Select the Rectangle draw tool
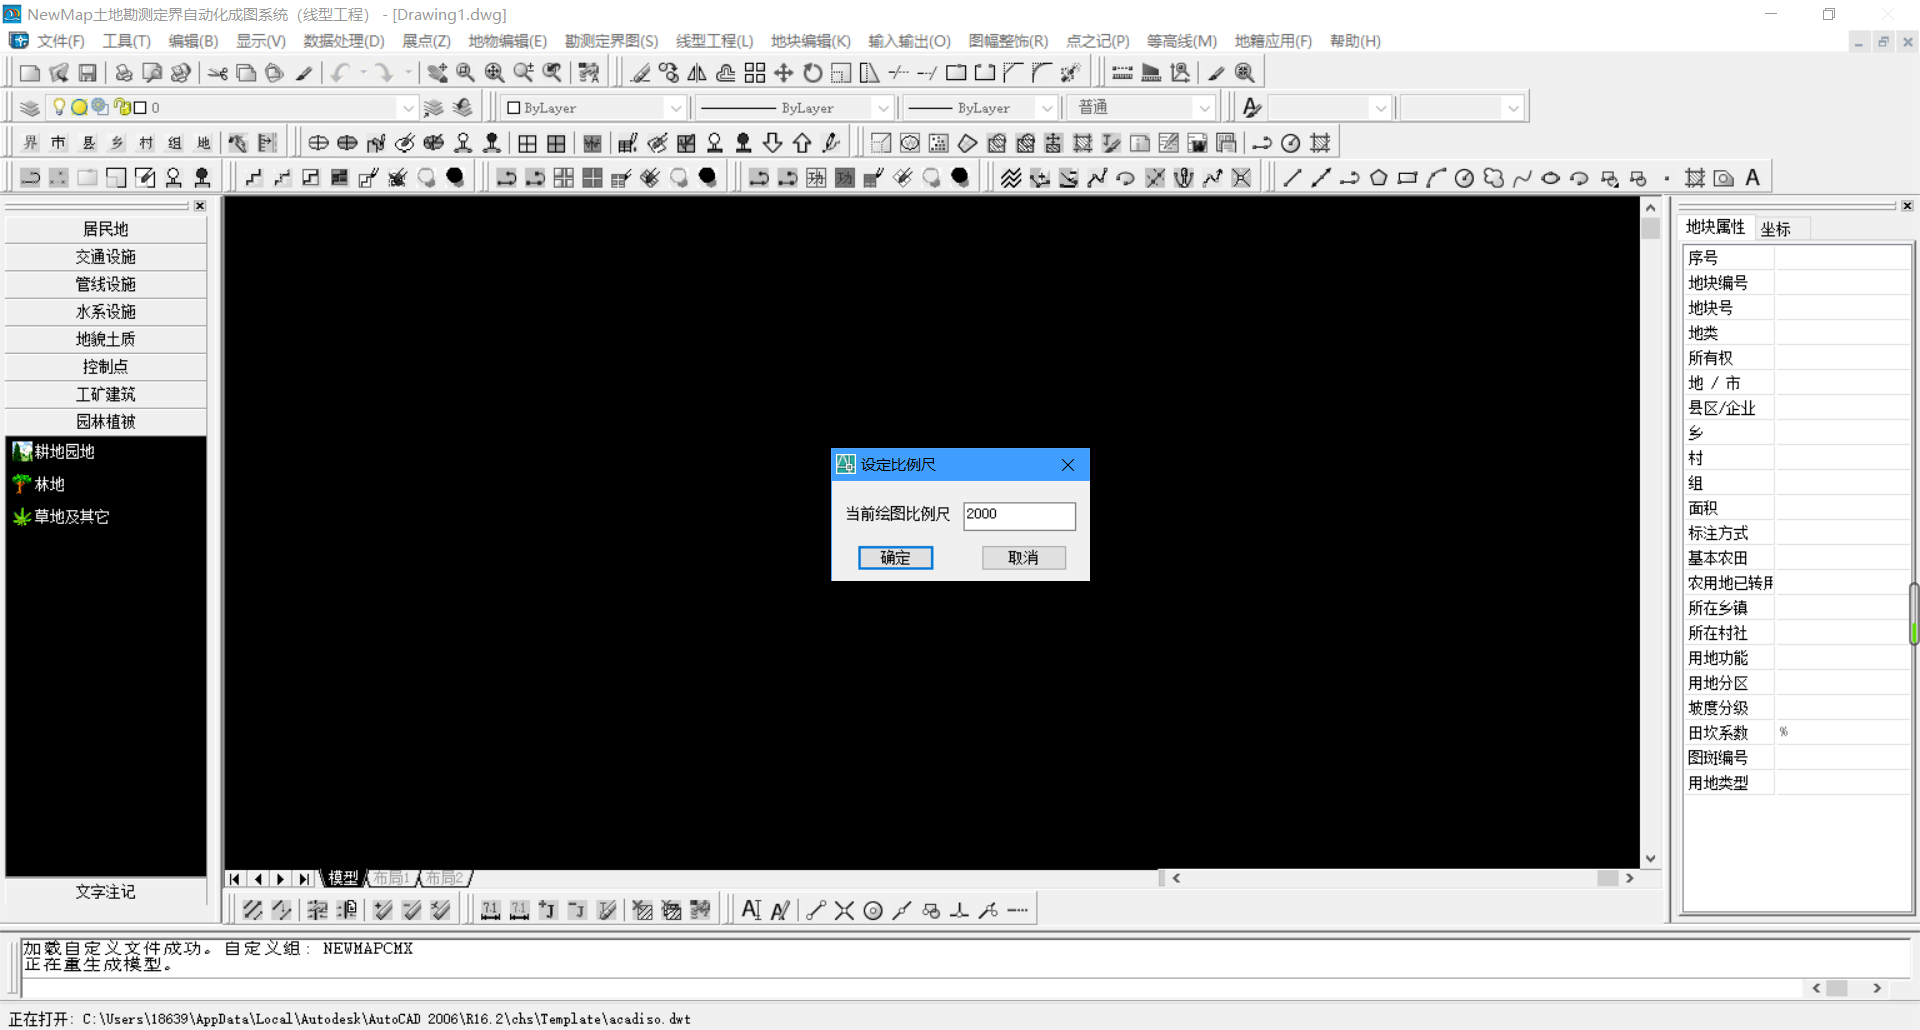The image size is (1920, 1030). coord(1408,178)
